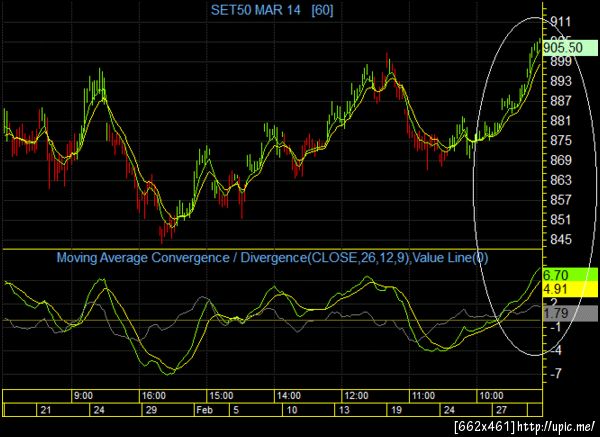Click the -7 MACD axis label
The width and height of the screenshot is (600, 437).
click(556, 373)
